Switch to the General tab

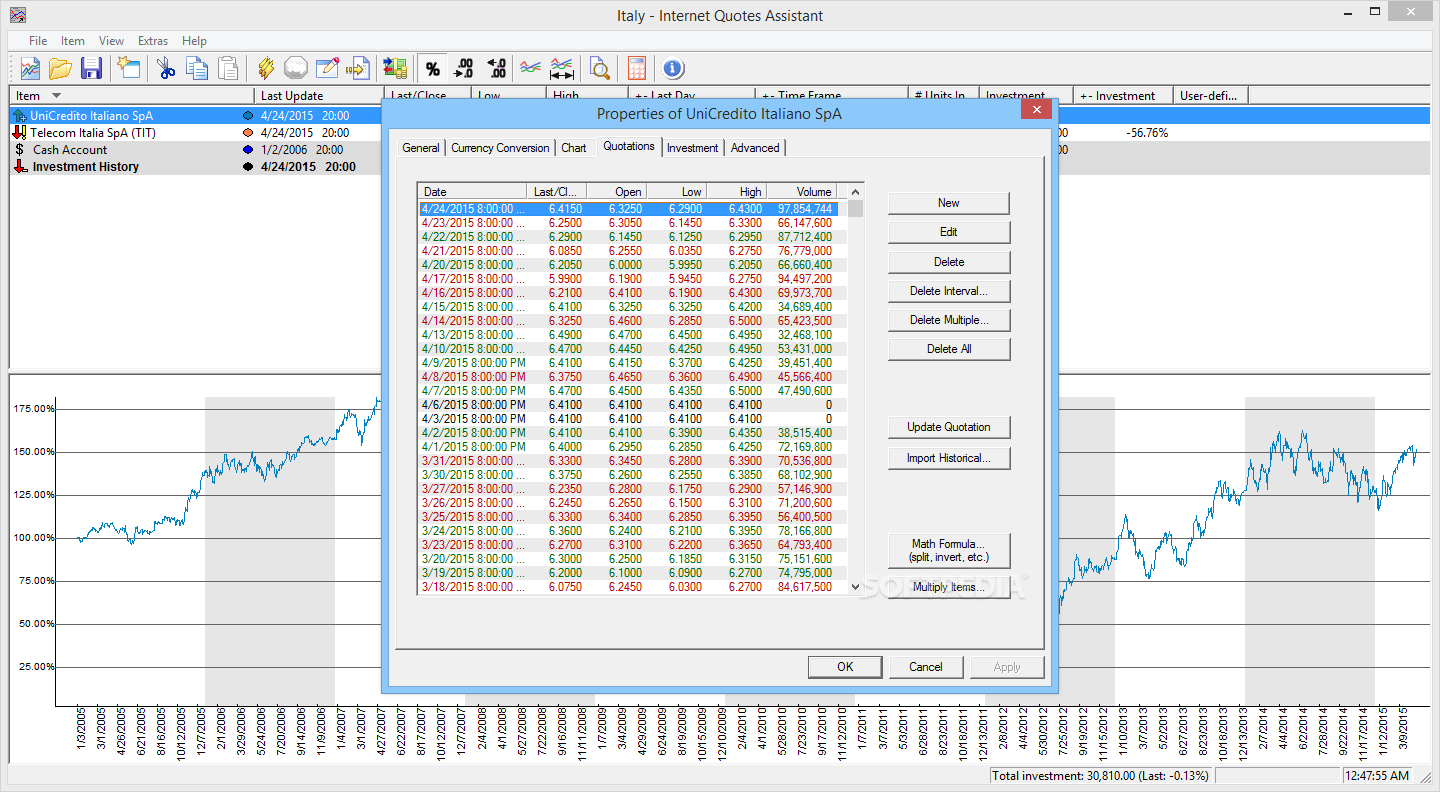click(x=421, y=148)
